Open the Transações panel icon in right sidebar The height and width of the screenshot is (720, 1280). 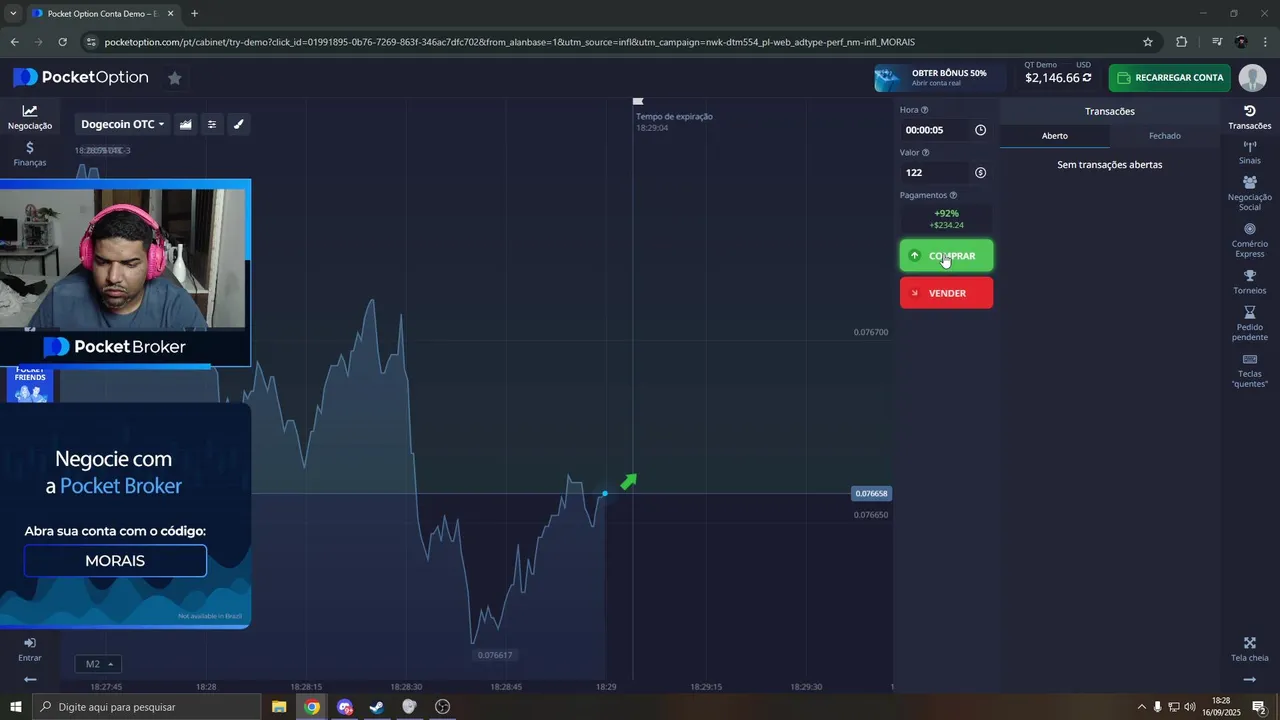[x=1250, y=117]
